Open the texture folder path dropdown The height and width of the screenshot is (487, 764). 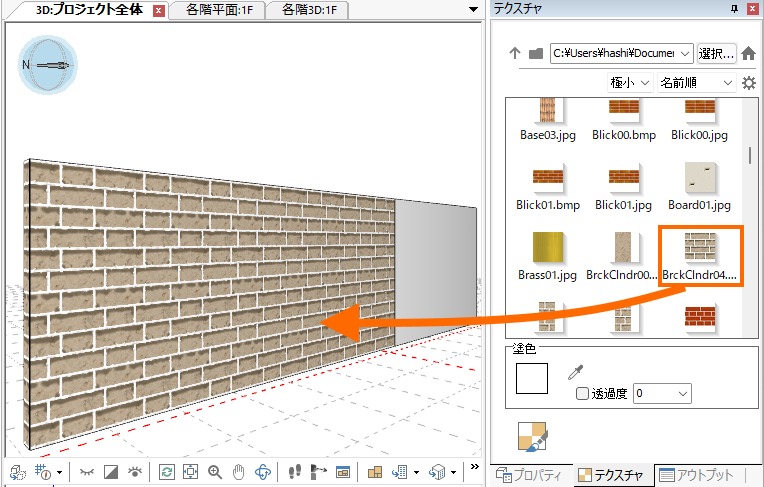coord(685,53)
